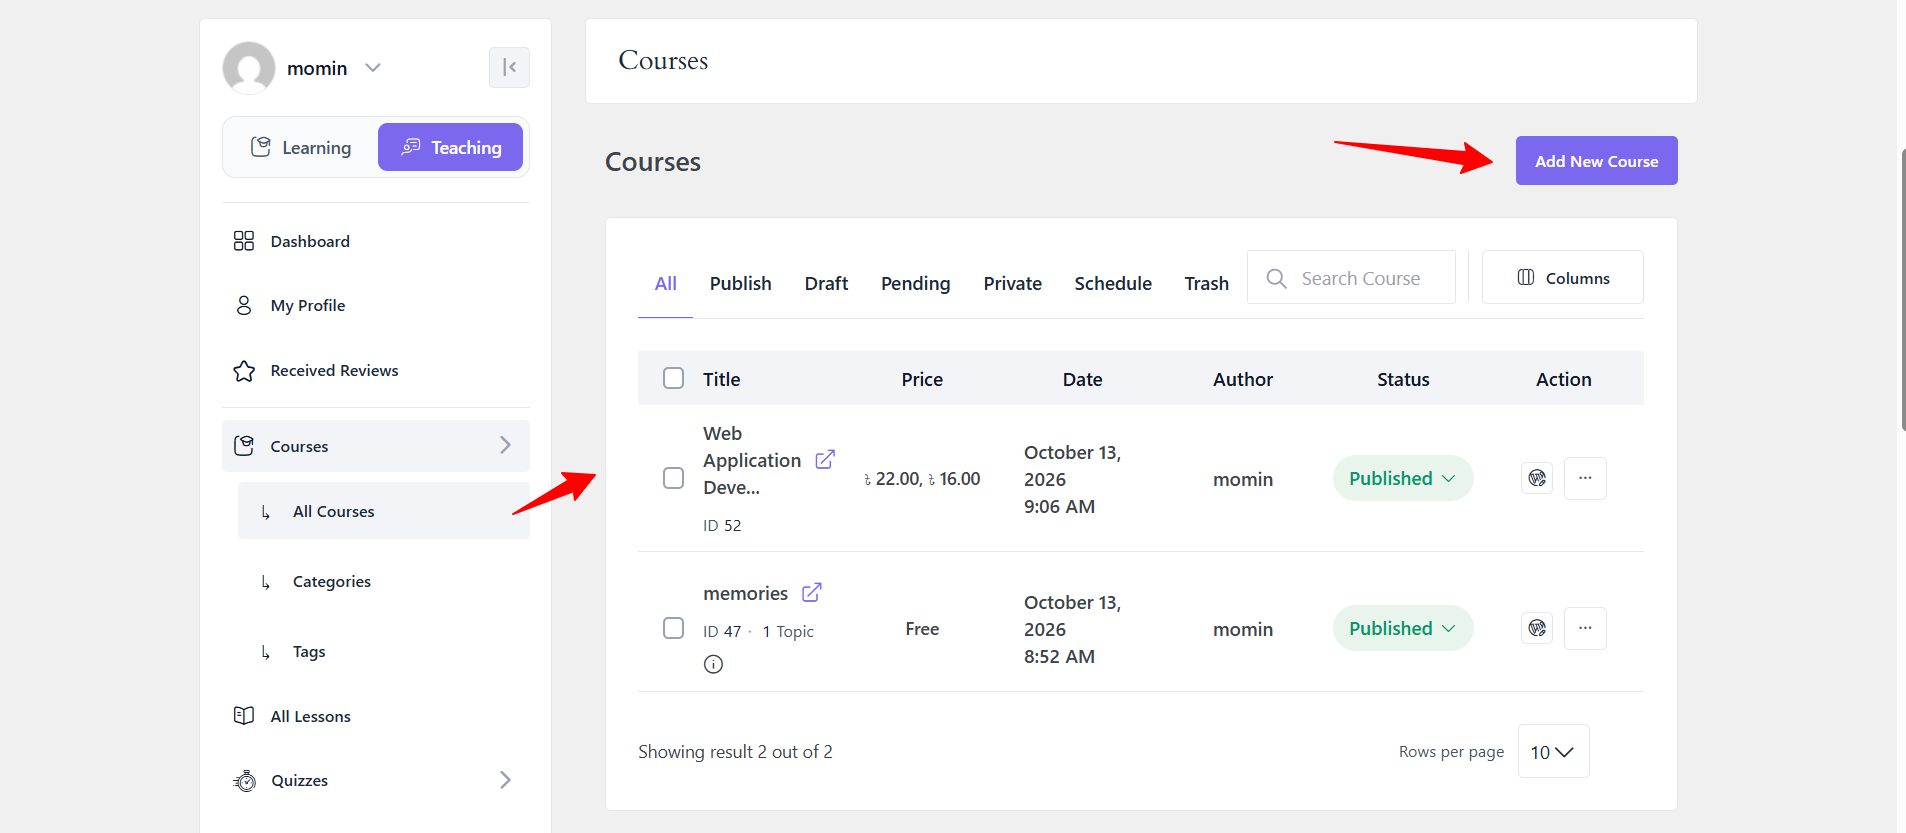Edit Web Application course in WordPress
Screen dimensions: 1906x833
pyautogui.click(x=1537, y=478)
